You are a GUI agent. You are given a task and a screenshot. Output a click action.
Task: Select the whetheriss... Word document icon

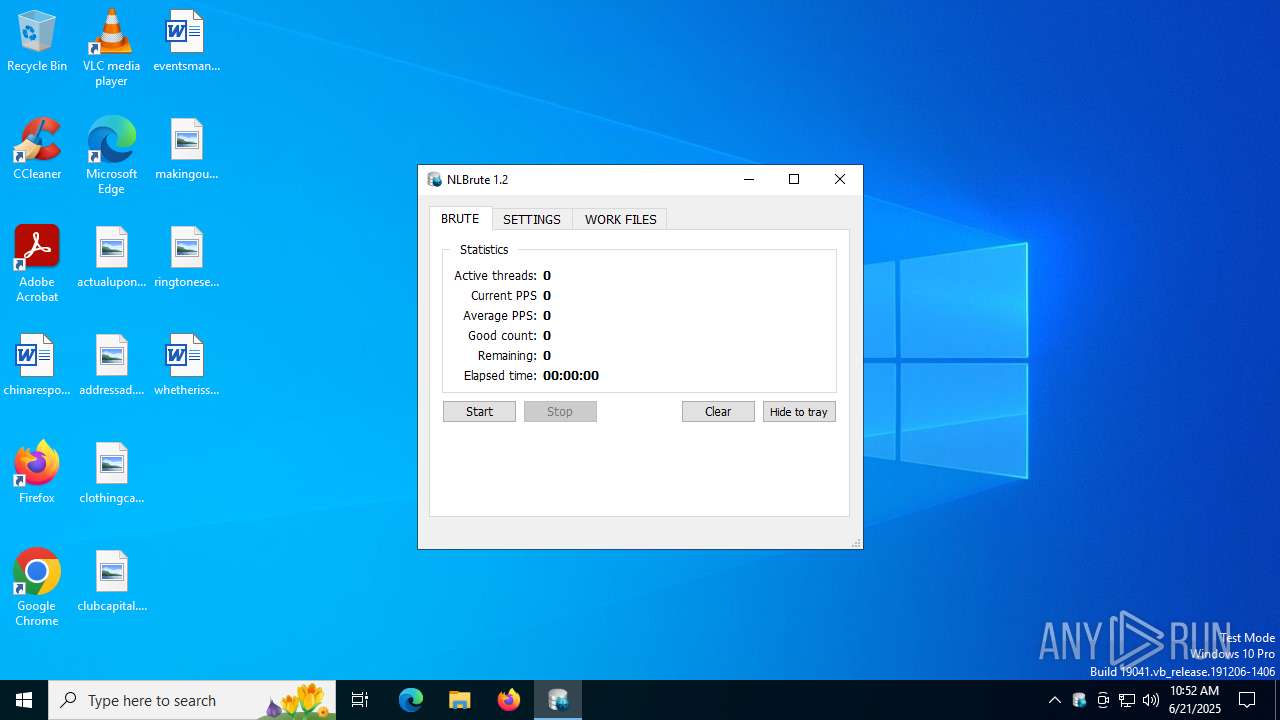[186, 365]
